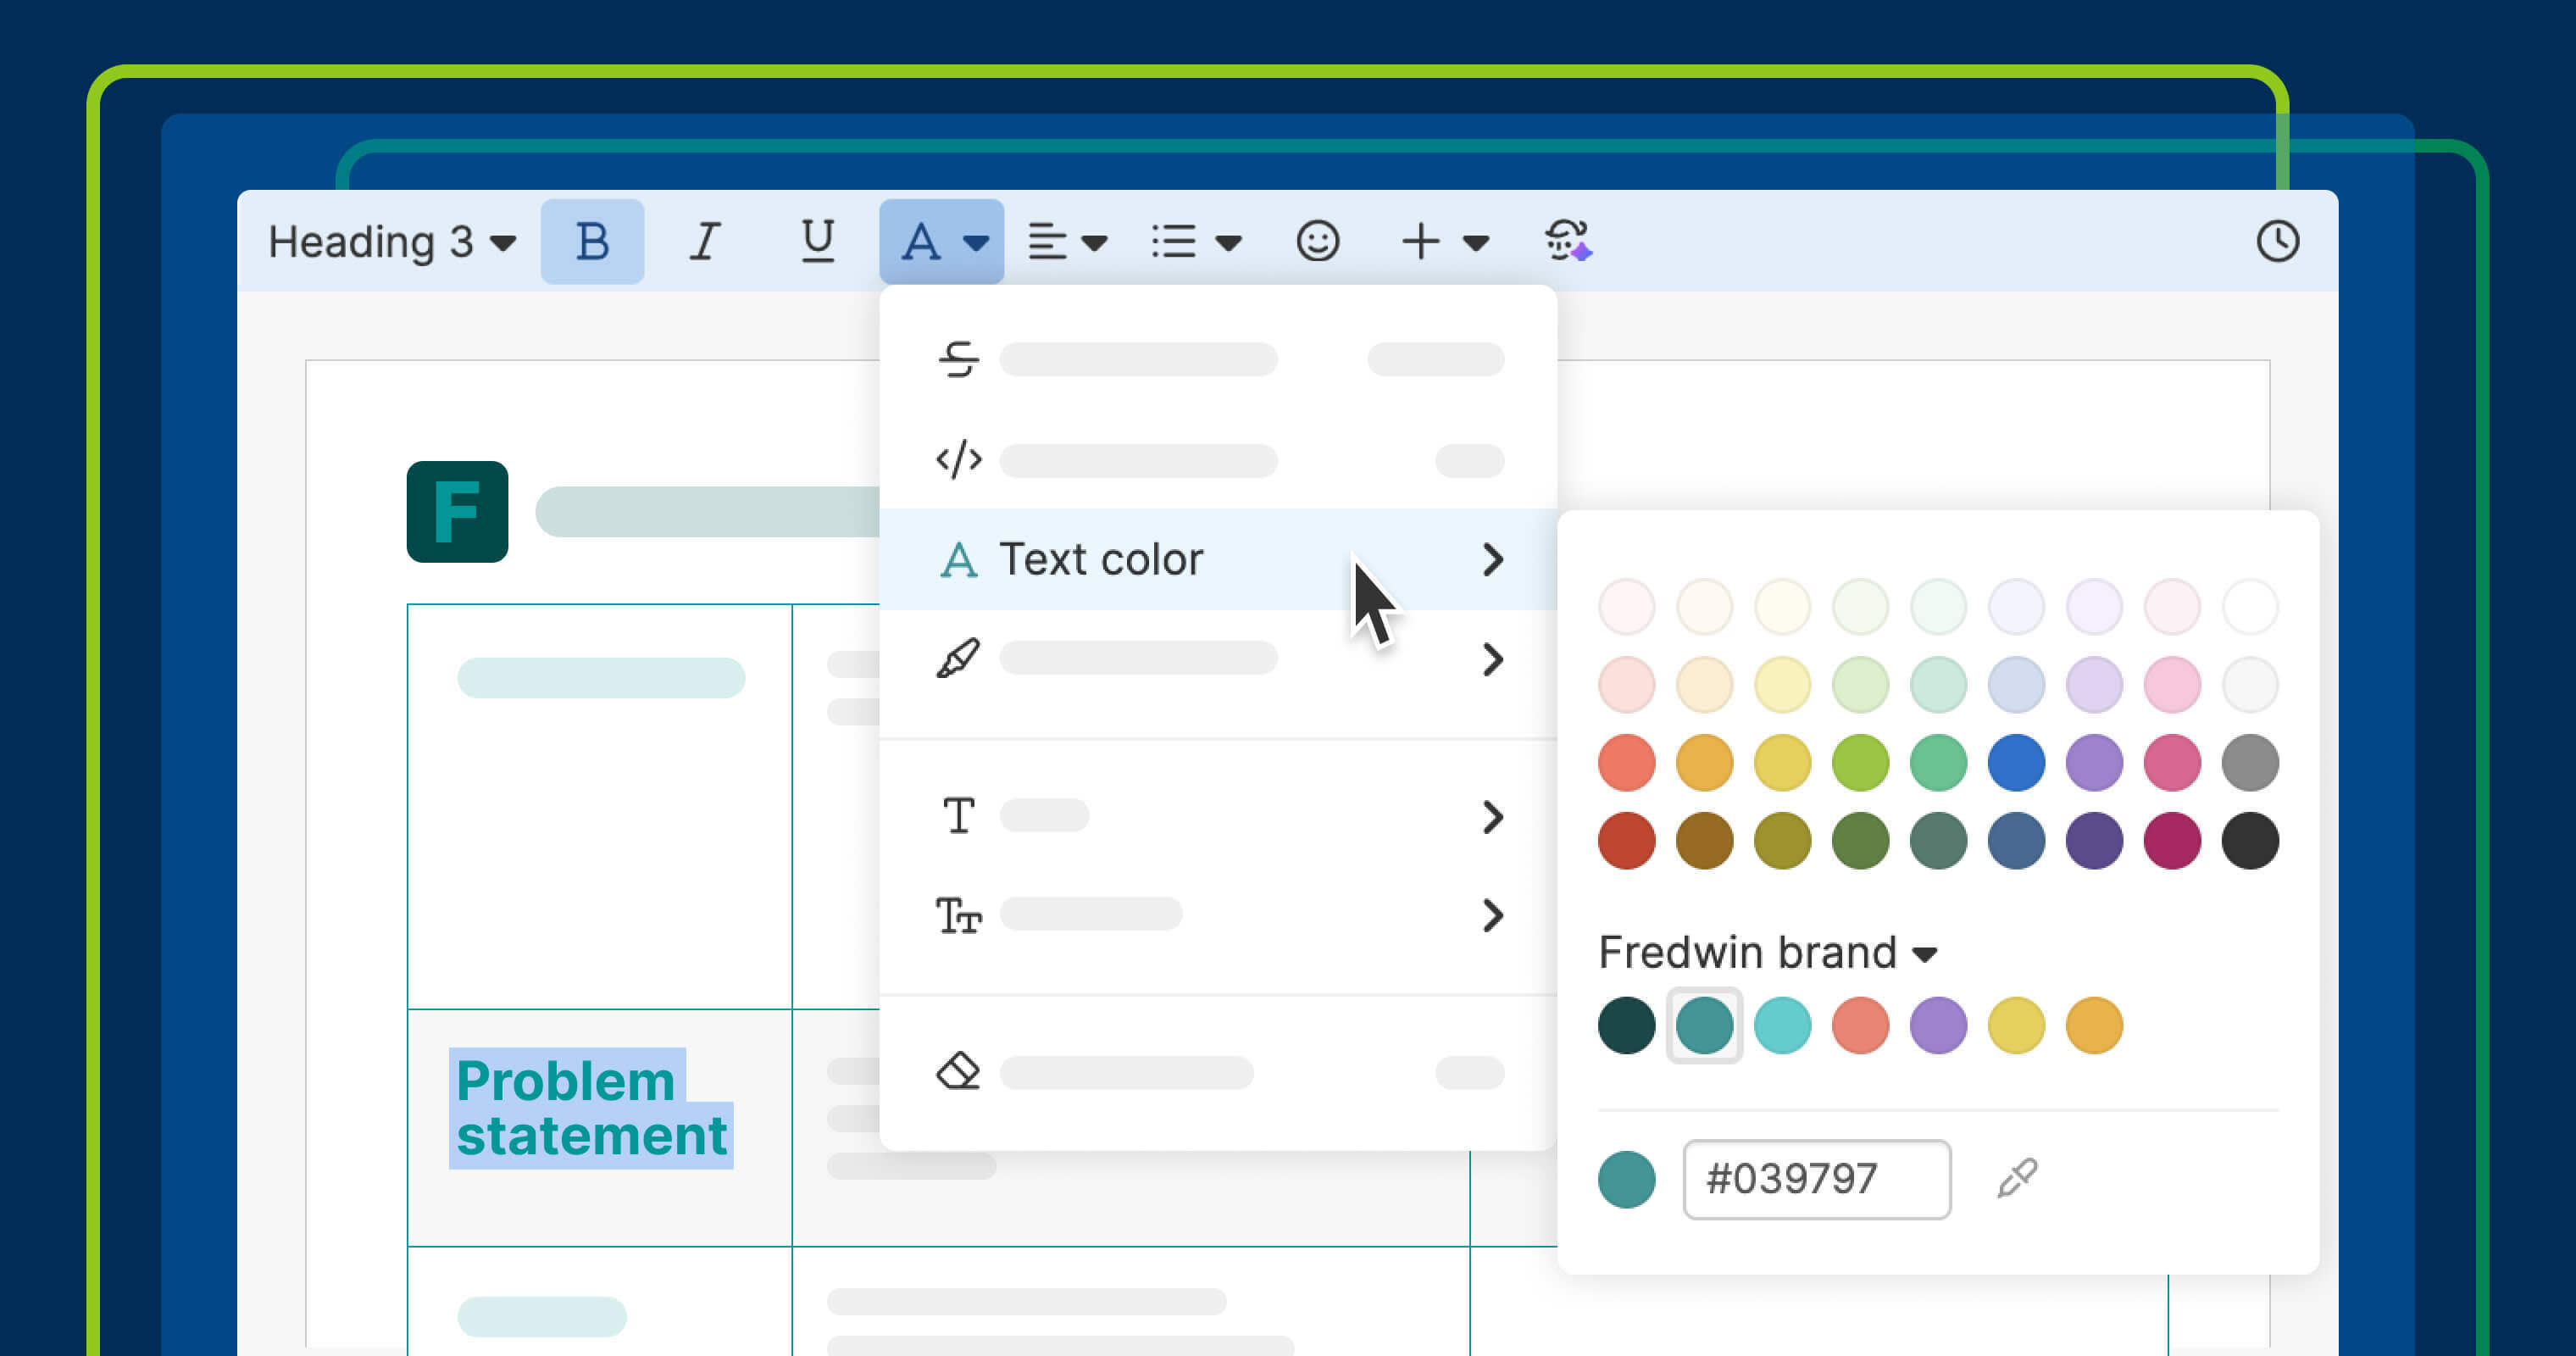Screen dimensions: 2576x1356
Task: Activate the eyedropper color picker
Action: click(2017, 1179)
